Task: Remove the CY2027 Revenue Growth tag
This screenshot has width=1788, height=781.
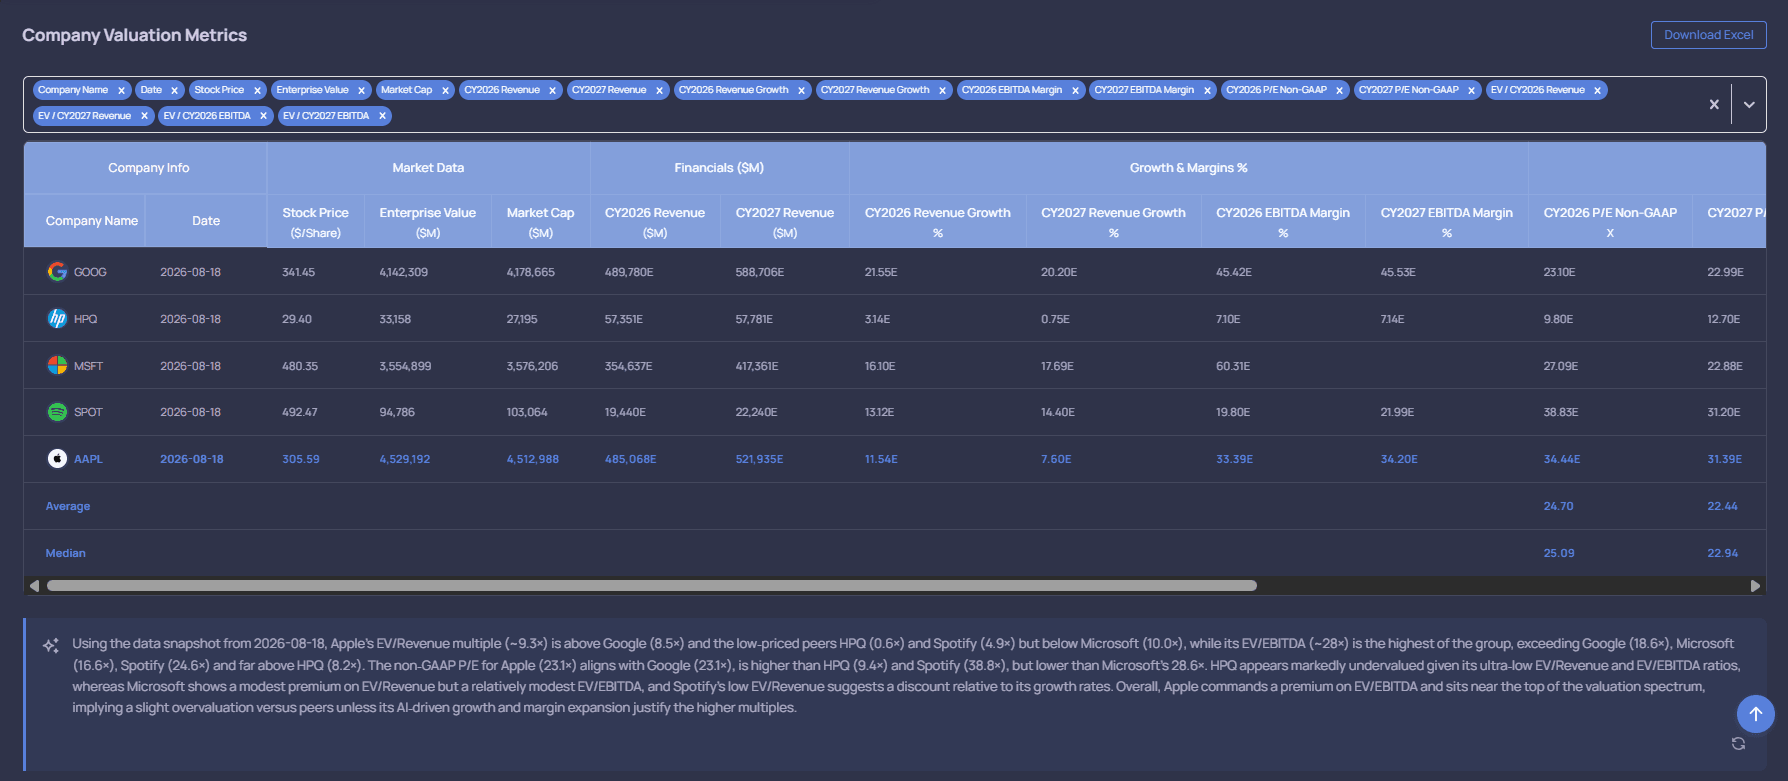Action: (942, 90)
